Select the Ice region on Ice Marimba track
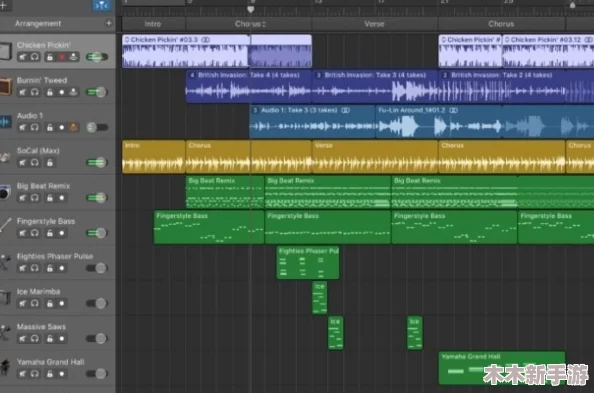 point(319,298)
